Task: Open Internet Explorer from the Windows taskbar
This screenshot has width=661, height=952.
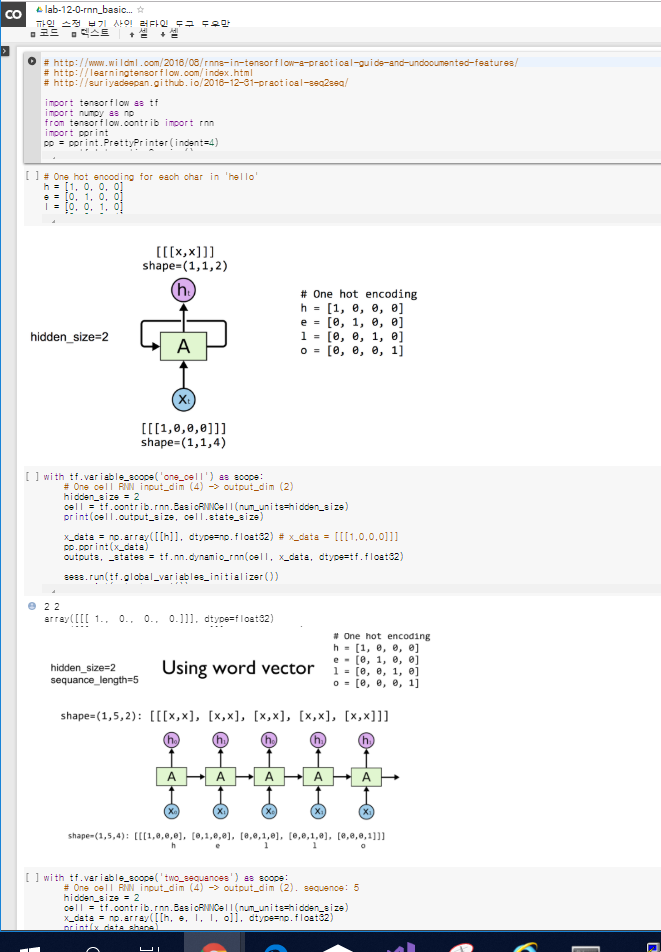Action: (524, 946)
